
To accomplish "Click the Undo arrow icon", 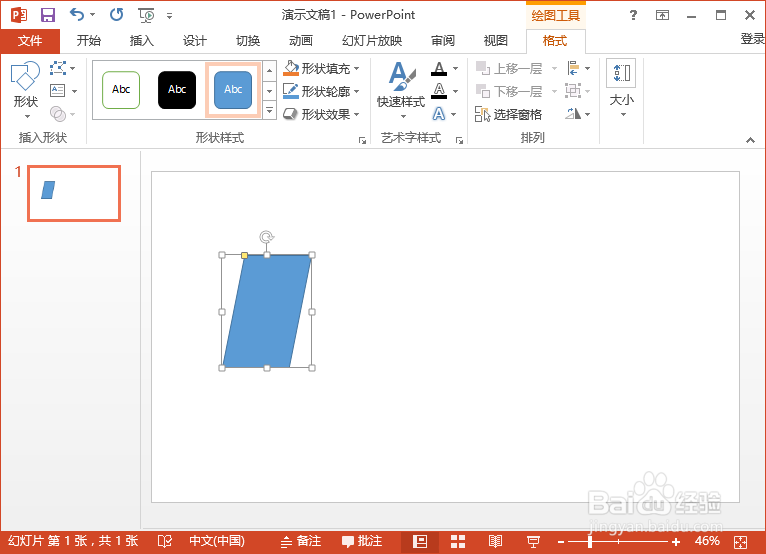I will point(77,15).
